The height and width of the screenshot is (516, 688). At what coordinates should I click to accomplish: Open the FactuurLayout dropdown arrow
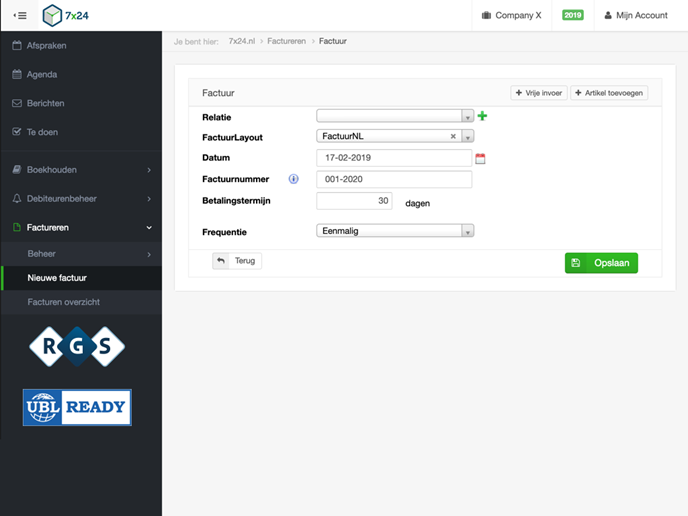tap(467, 137)
